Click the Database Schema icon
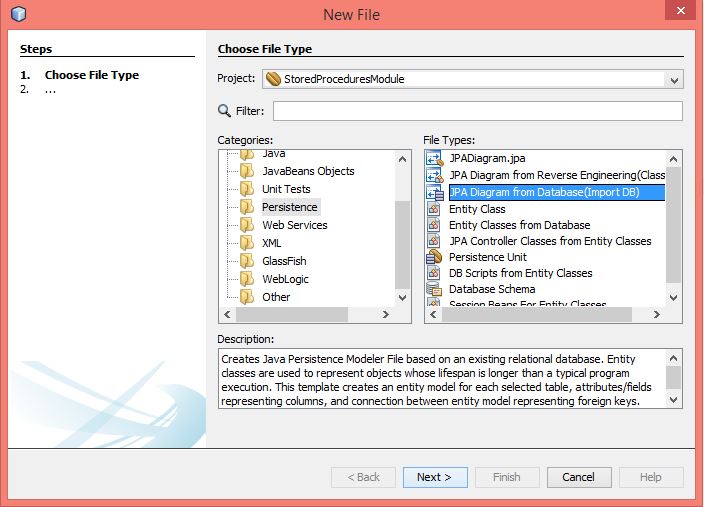The width and height of the screenshot is (704, 507). point(434,289)
